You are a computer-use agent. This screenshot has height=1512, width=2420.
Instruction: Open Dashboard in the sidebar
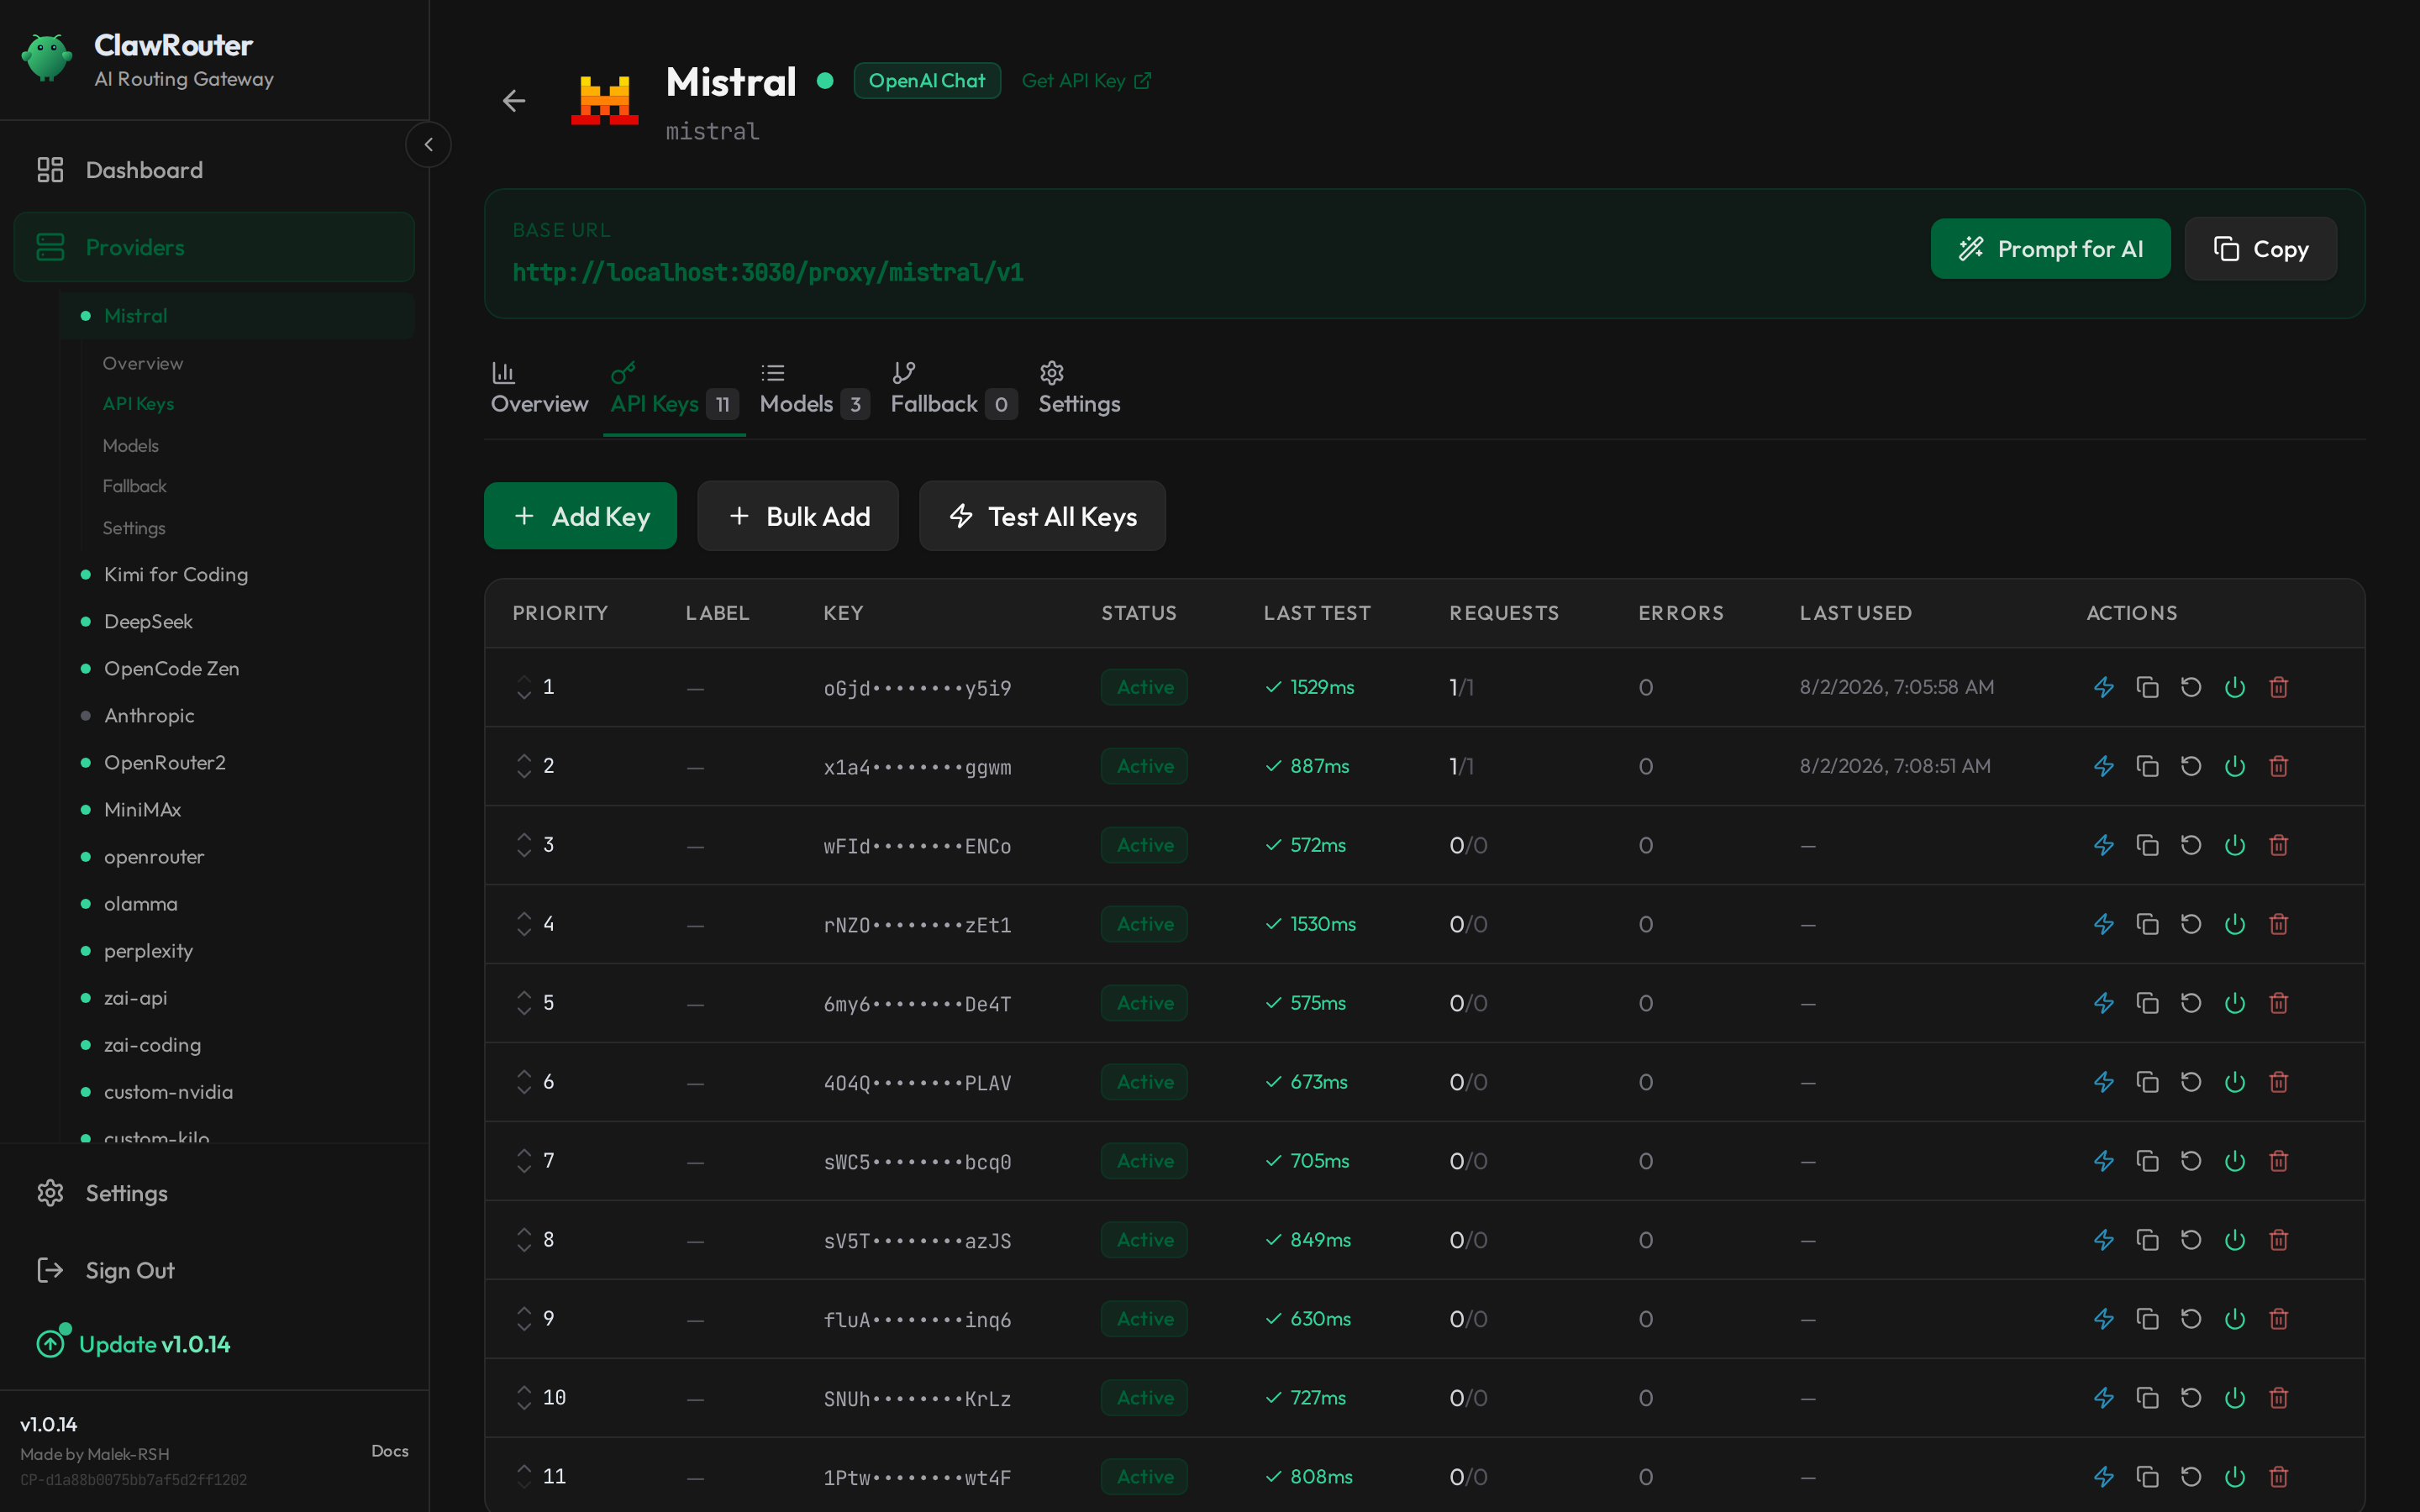click(x=214, y=170)
